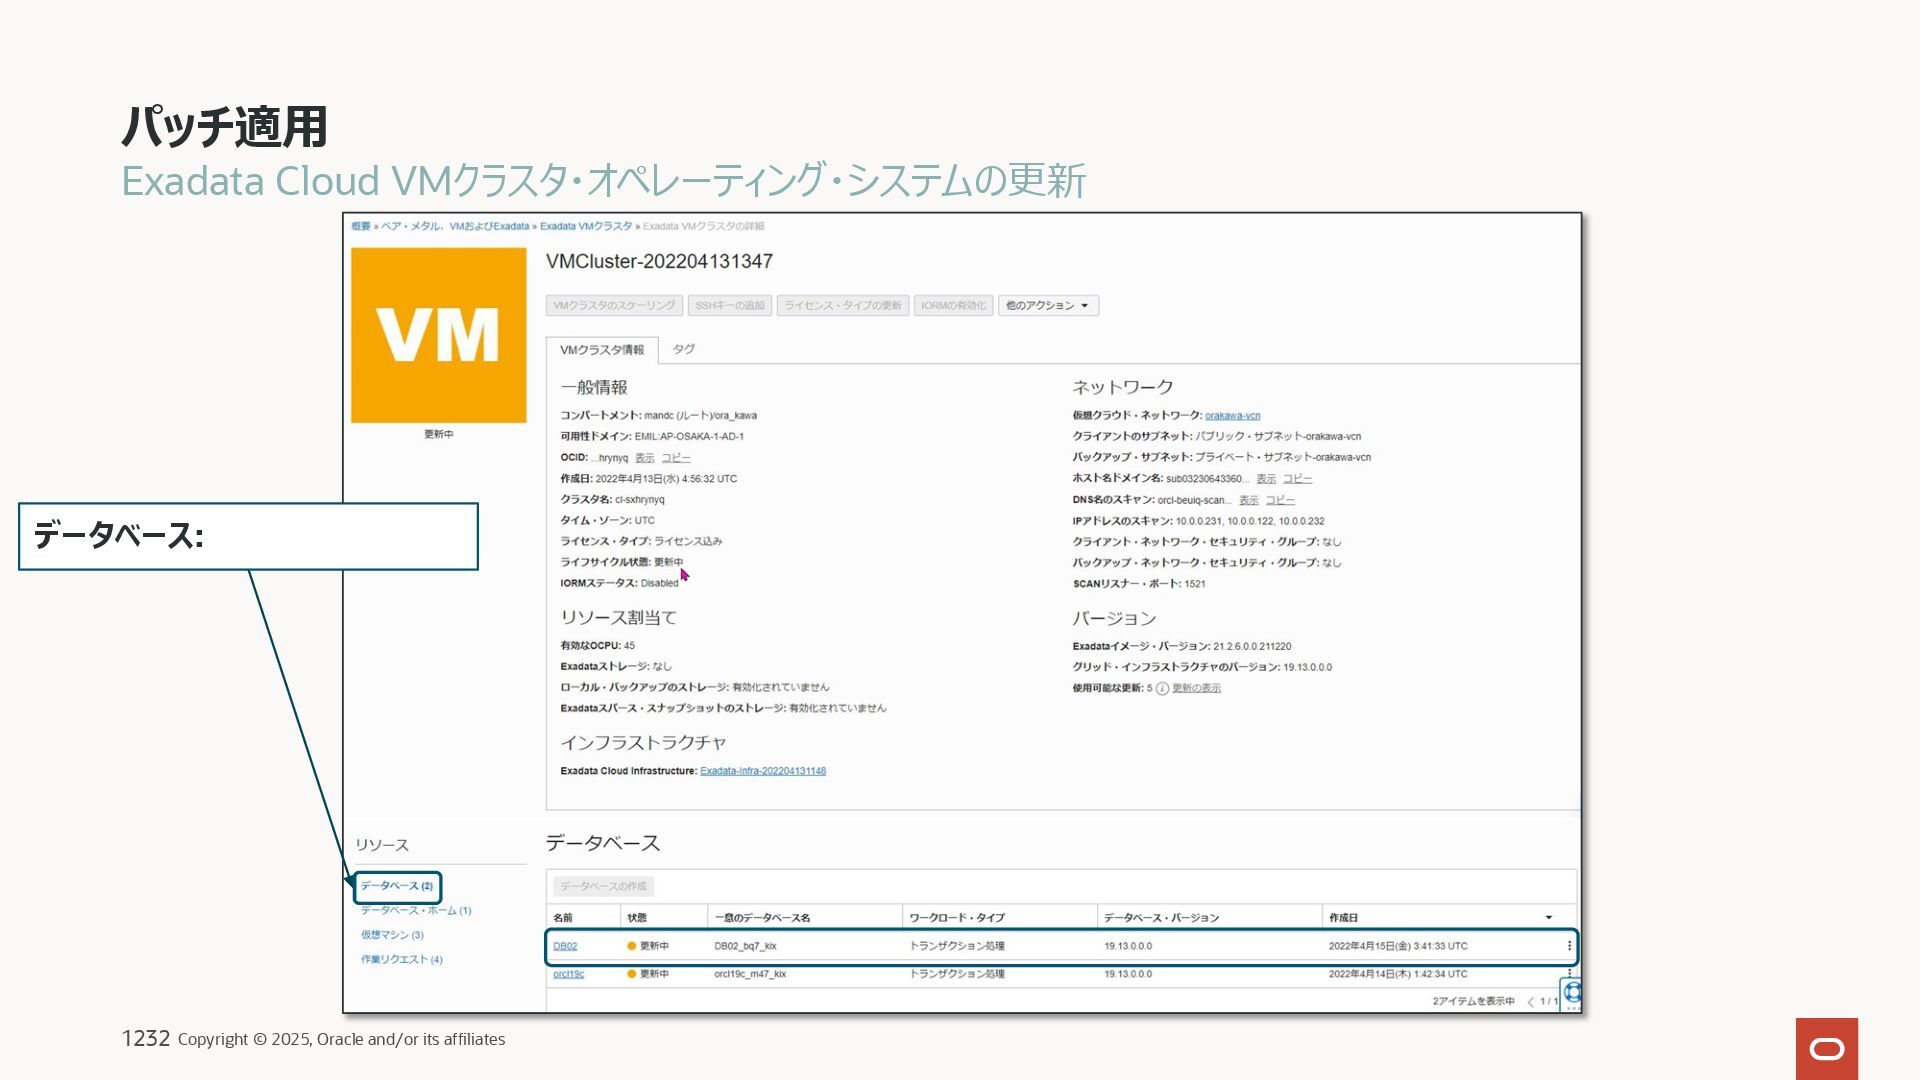Expand the 他のアクション dropdown
Screen dimensions: 1920x1080
[1047, 306]
